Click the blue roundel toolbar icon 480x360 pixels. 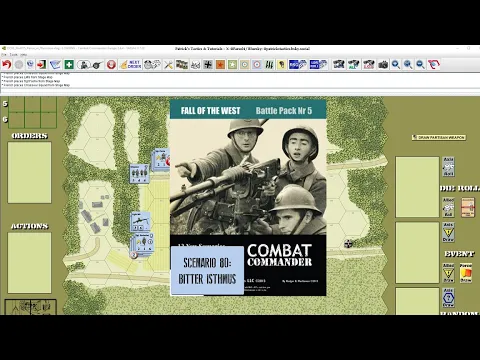[257, 64]
